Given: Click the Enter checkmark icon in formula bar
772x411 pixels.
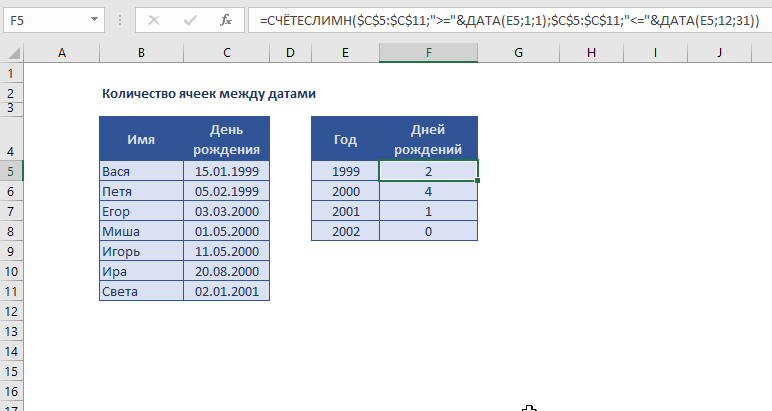Looking at the screenshot, I should click(x=190, y=20).
